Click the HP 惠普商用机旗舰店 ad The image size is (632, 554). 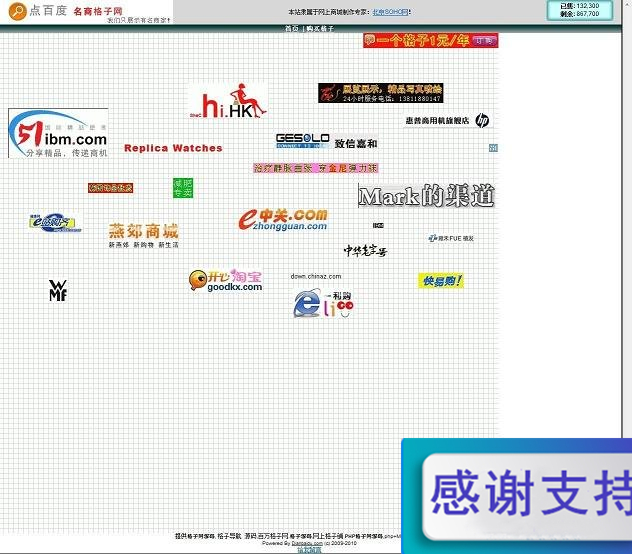[447, 120]
